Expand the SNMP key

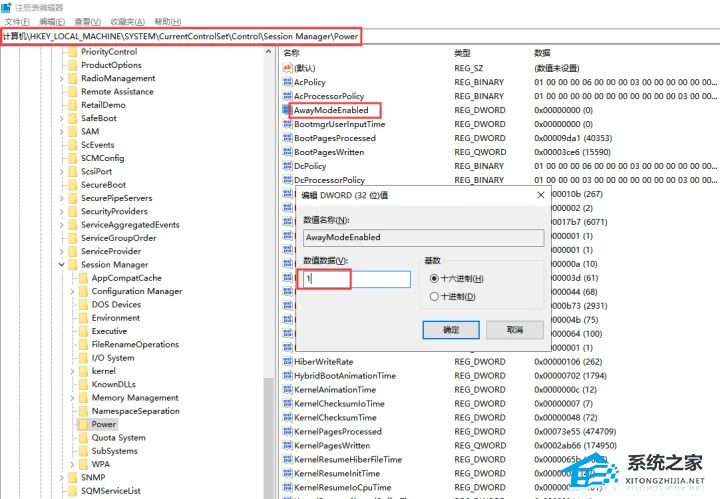(x=62, y=477)
